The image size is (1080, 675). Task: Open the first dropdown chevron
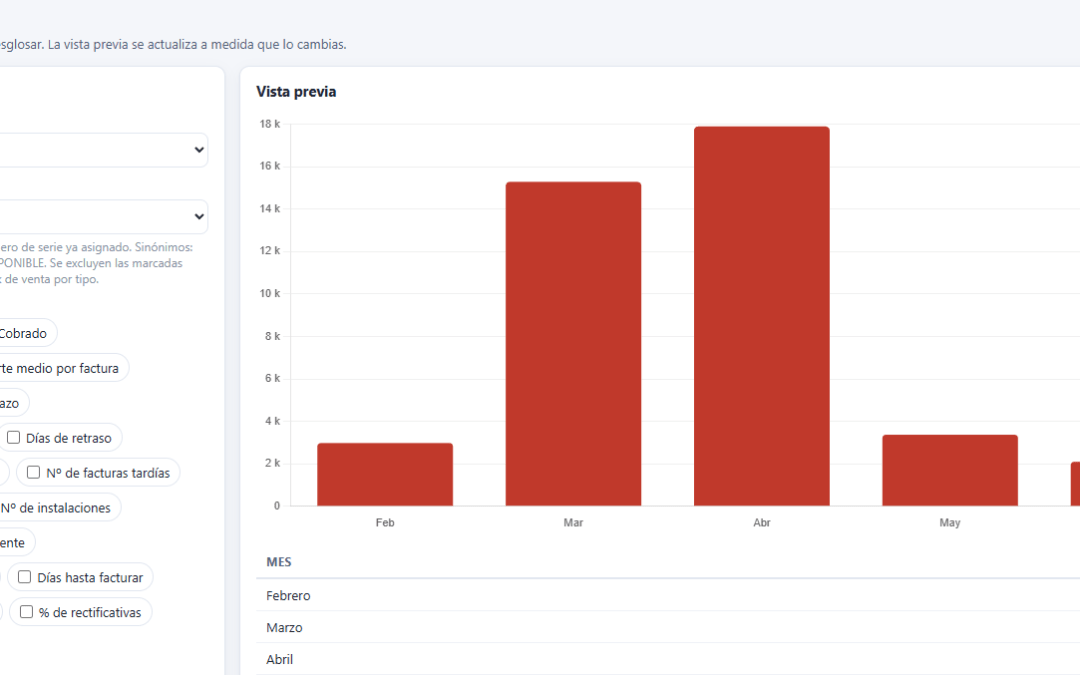(199, 150)
